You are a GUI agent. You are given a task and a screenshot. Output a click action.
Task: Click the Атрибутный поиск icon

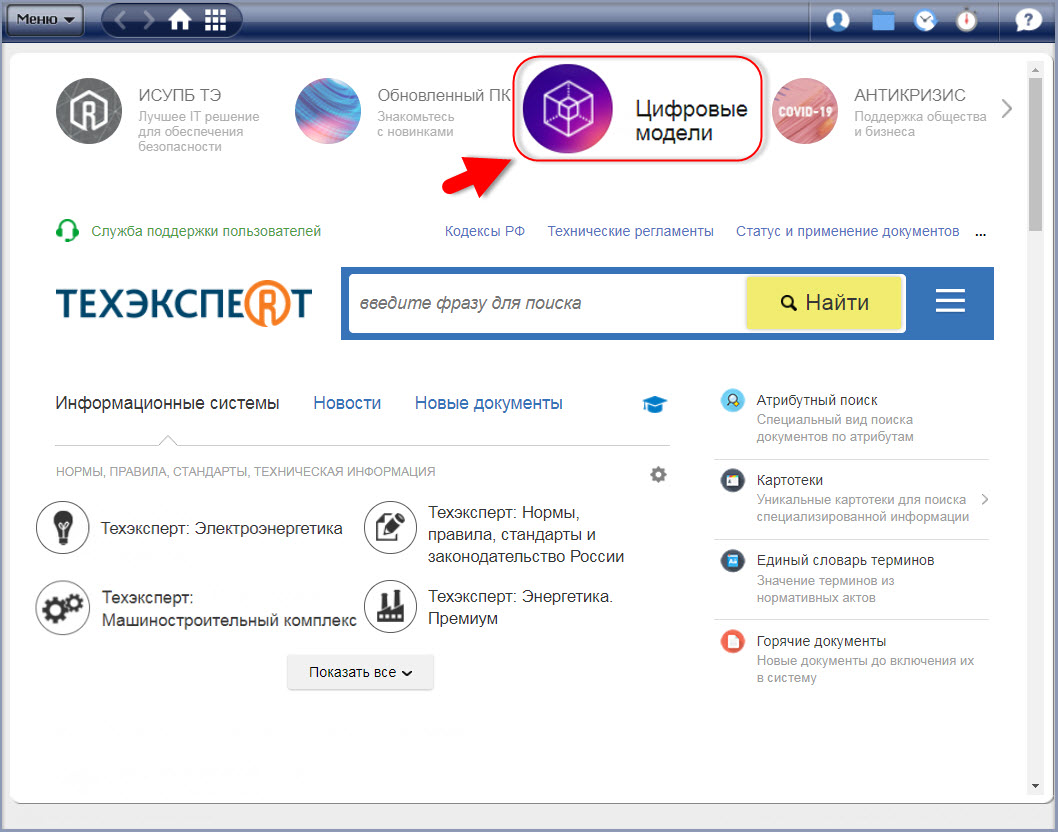[732, 400]
